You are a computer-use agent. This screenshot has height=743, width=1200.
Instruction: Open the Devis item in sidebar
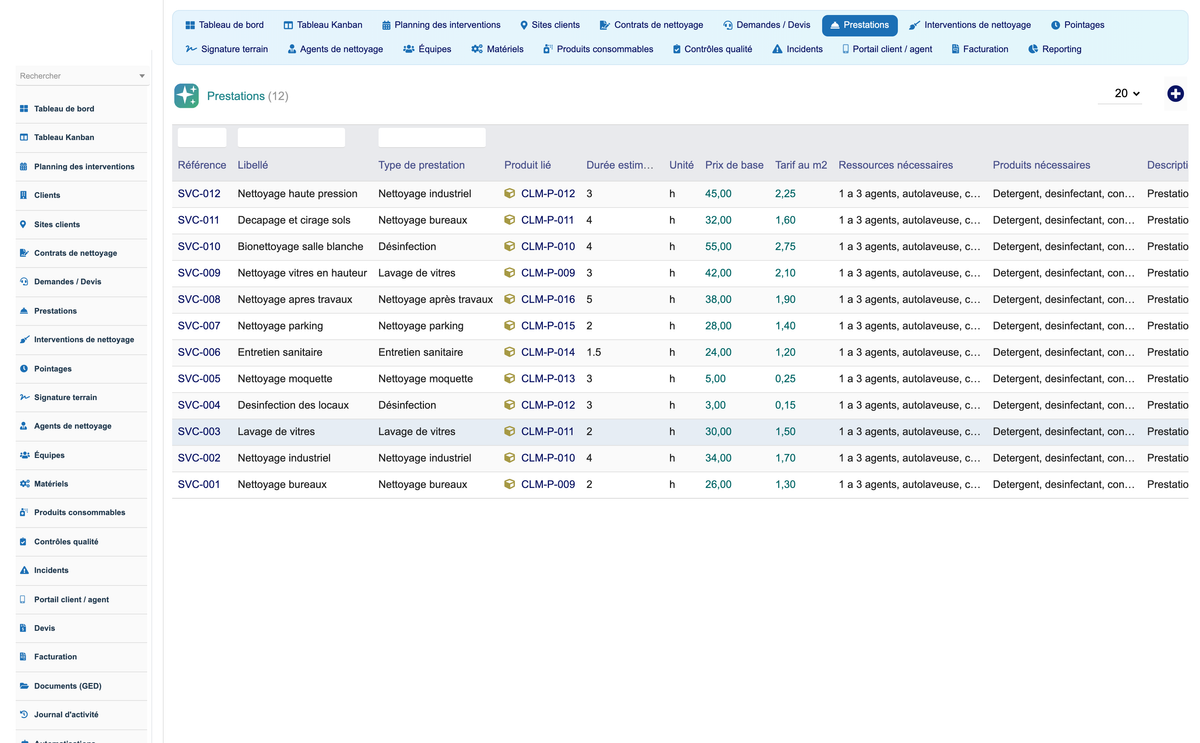click(44, 628)
